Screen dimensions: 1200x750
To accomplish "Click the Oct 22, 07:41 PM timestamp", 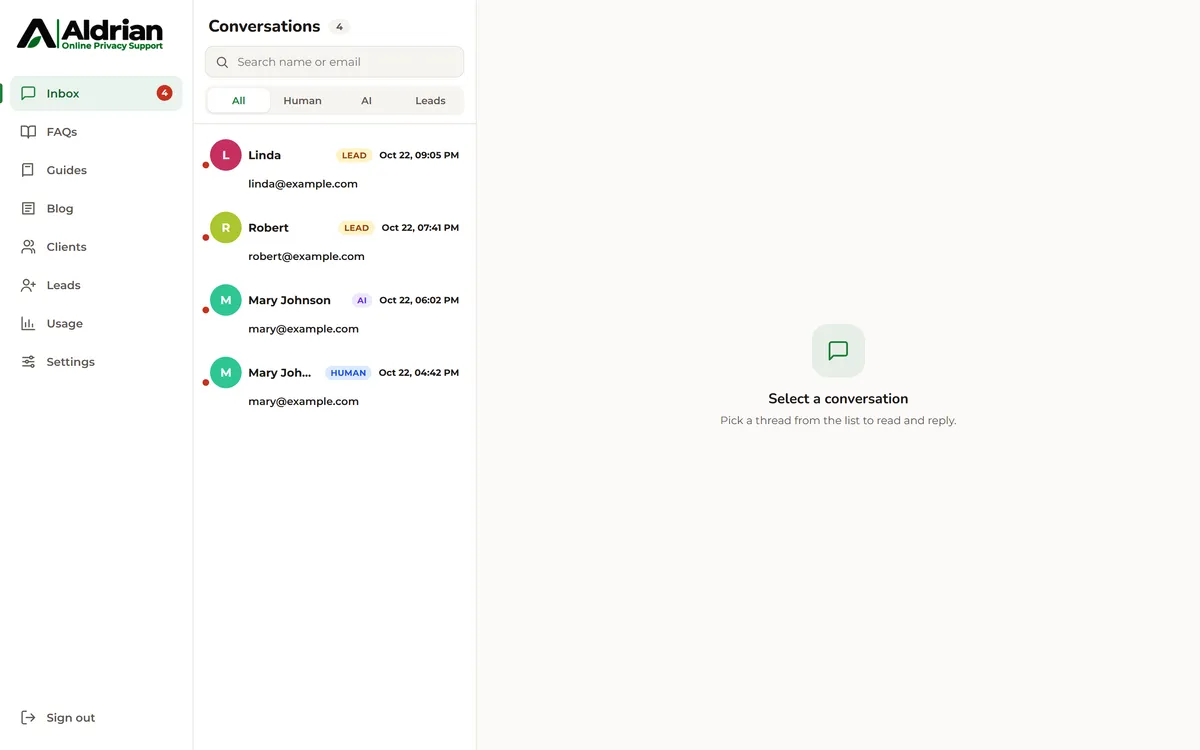I will [420, 228].
